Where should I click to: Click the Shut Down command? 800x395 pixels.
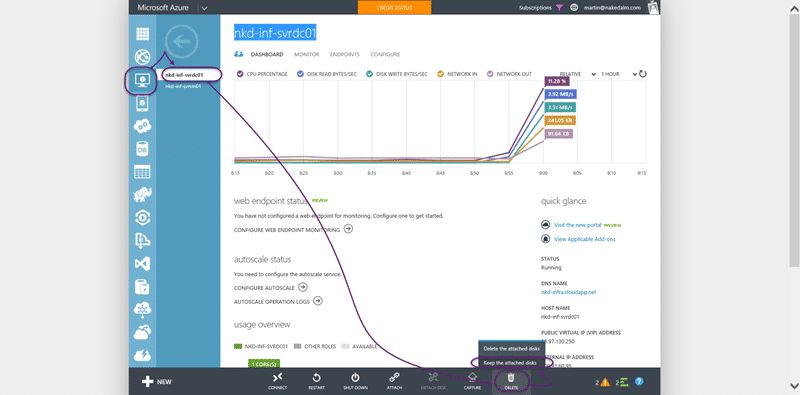[x=356, y=381]
